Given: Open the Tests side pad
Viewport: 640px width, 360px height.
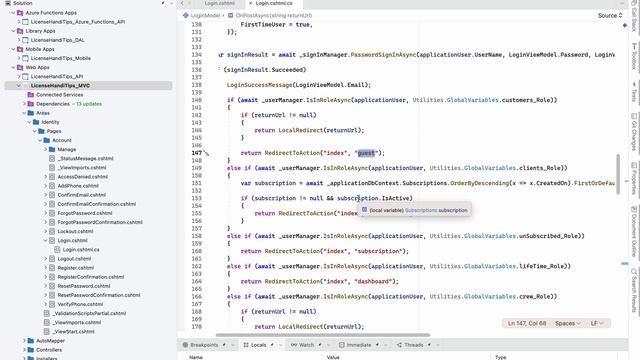Looking at the screenshot, I should pyautogui.click(x=634, y=92).
